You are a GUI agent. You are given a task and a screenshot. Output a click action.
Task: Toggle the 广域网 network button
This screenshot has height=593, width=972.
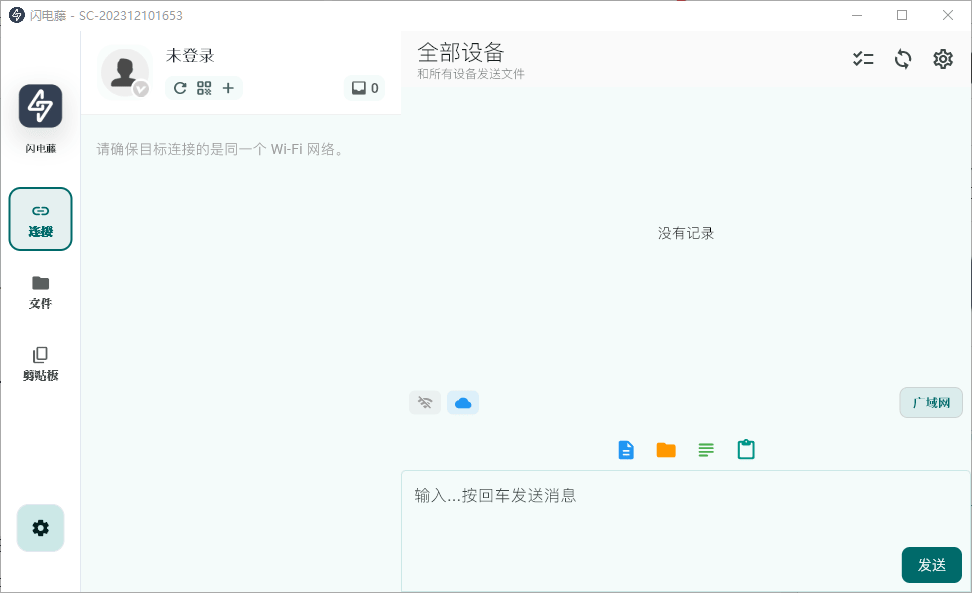(931, 402)
